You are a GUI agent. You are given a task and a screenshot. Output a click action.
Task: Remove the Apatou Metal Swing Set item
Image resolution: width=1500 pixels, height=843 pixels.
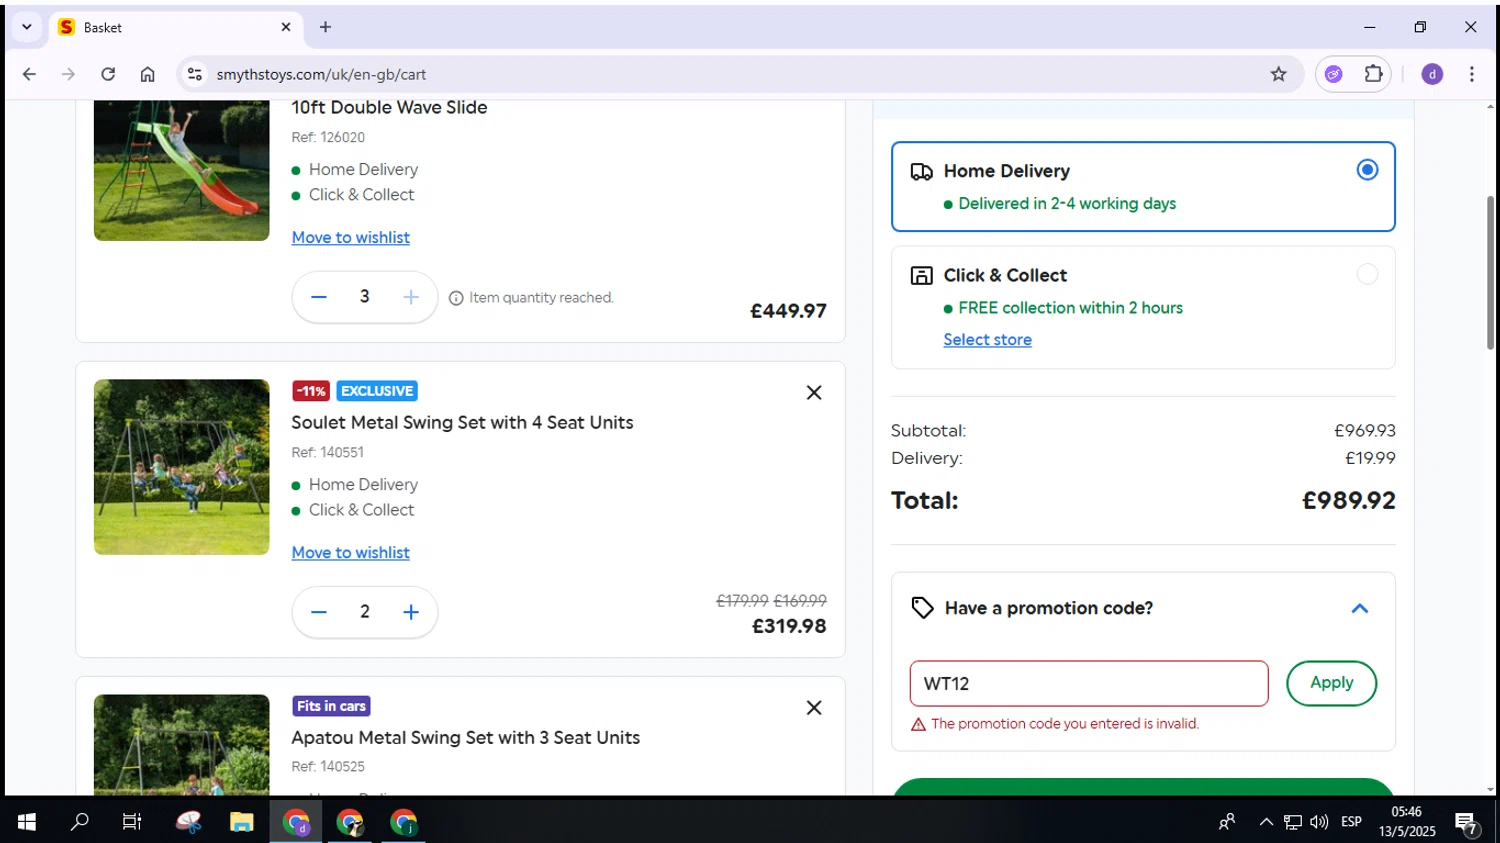coord(814,708)
